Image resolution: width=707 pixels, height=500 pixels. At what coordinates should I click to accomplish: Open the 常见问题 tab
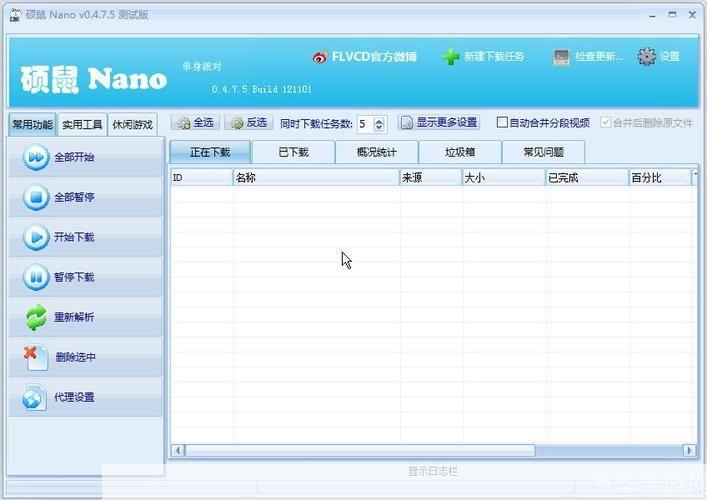click(x=543, y=152)
